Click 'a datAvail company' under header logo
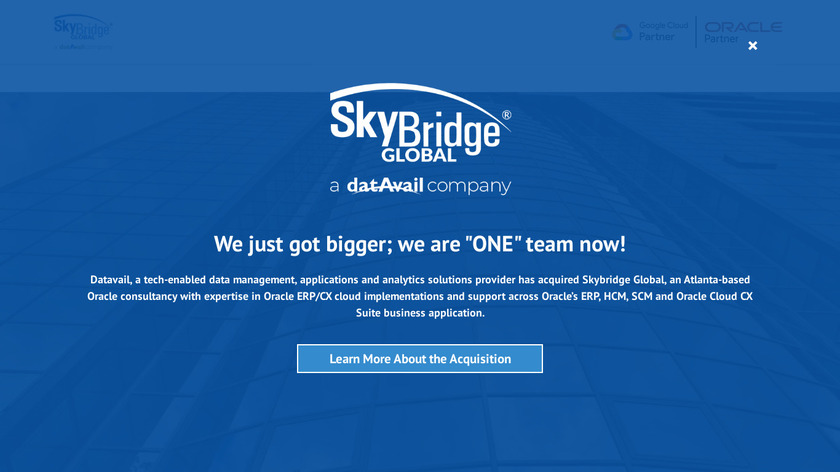 pyautogui.click(x=83, y=47)
